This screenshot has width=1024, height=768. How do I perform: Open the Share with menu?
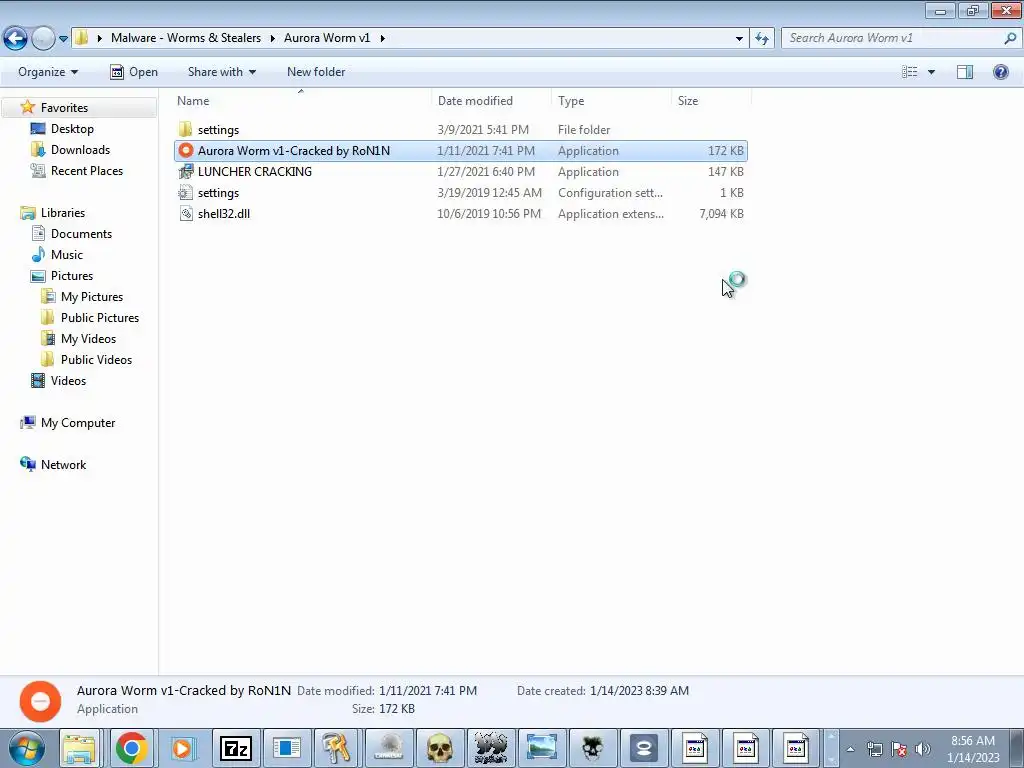[221, 72]
